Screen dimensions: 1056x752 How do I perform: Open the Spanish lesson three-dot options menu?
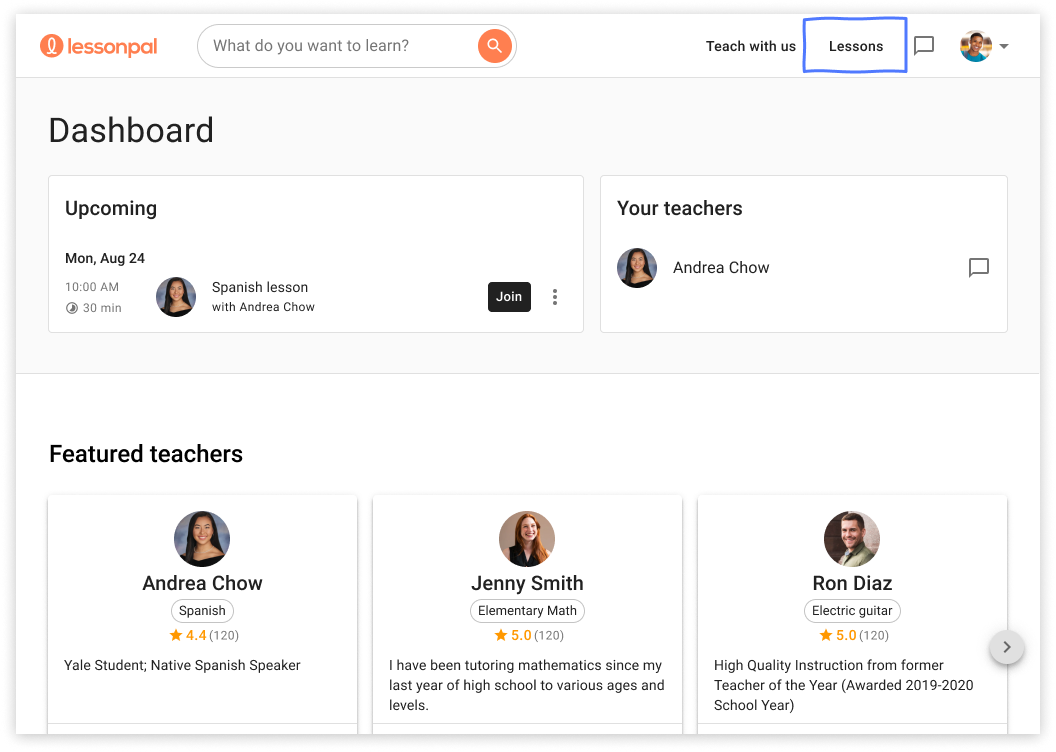(555, 297)
